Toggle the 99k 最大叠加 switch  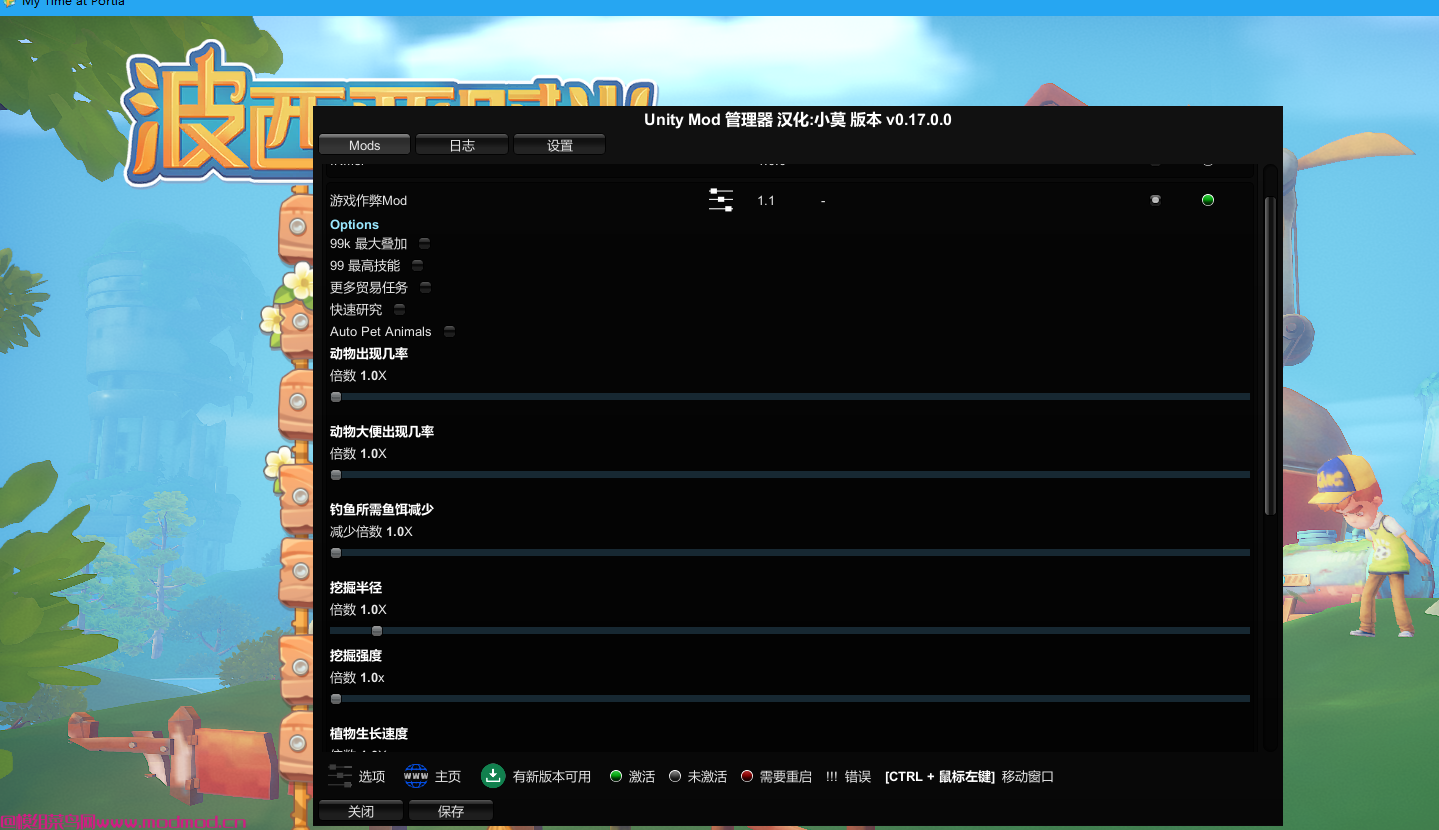click(x=423, y=243)
